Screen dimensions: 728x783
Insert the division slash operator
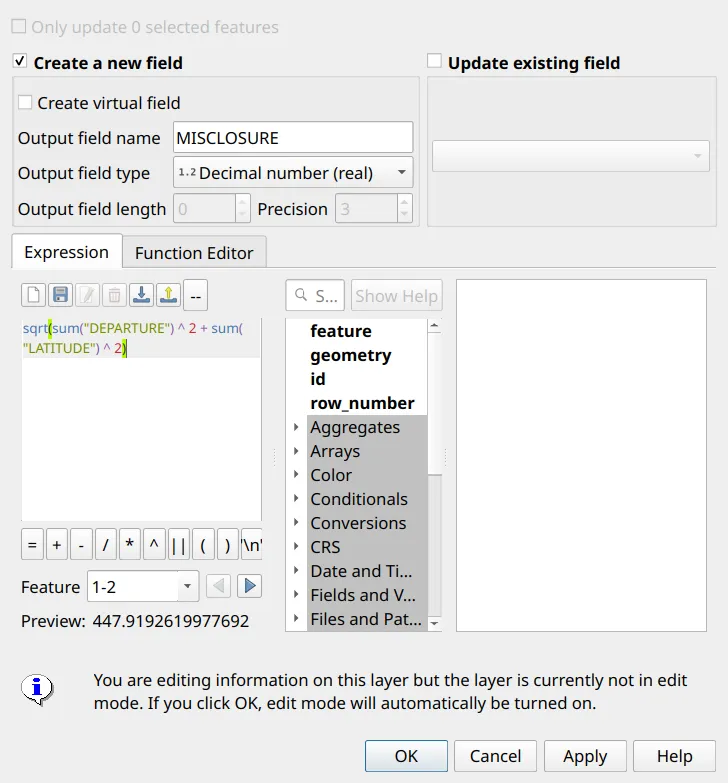(106, 544)
